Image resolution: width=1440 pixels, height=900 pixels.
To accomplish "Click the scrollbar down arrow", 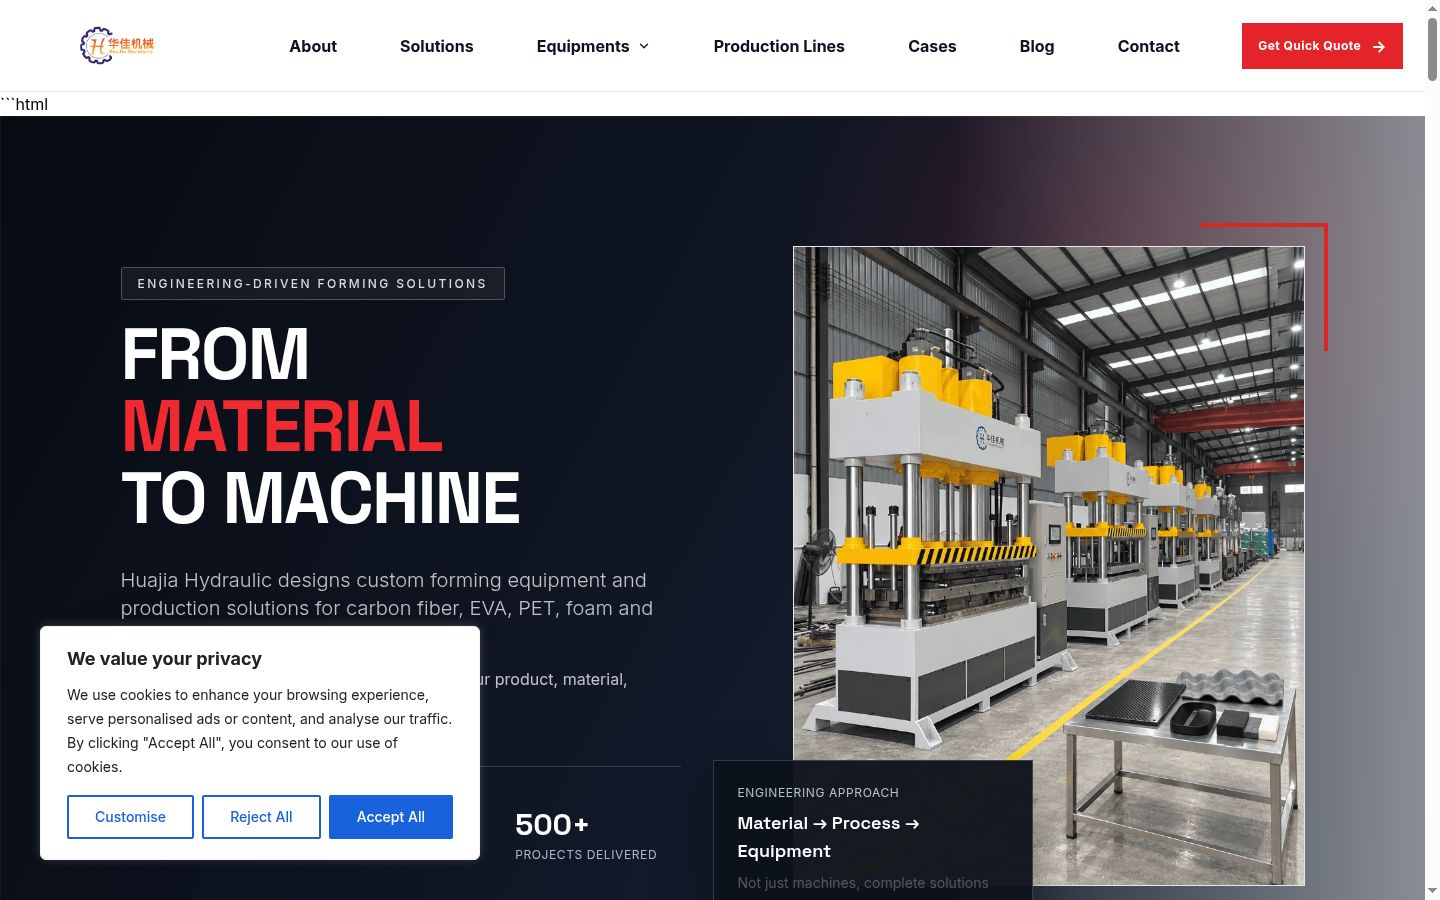I will click(1432, 891).
